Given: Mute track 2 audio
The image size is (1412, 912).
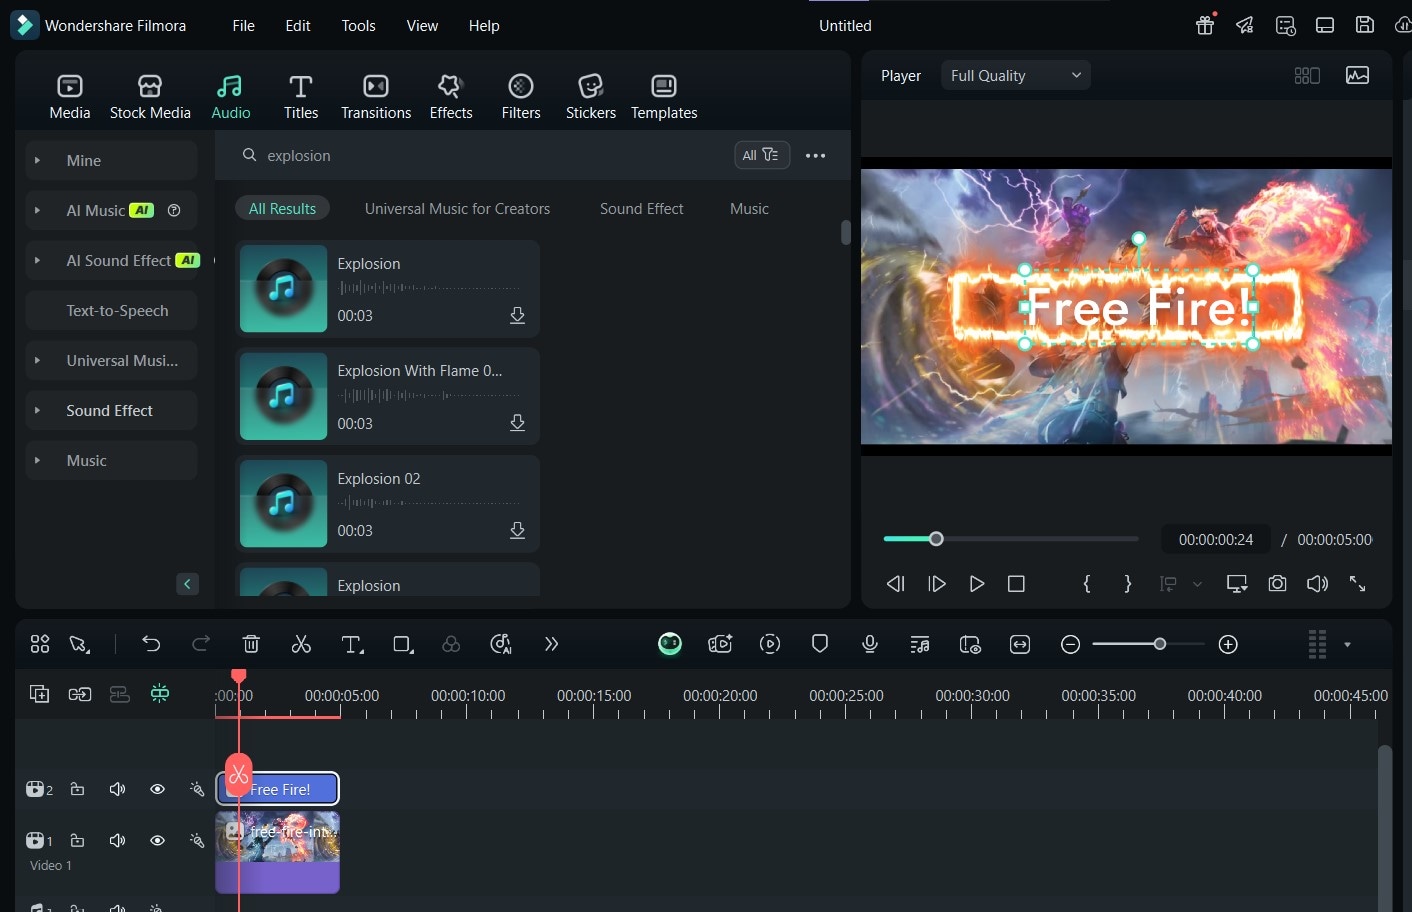Looking at the screenshot, I should (x=117, y=789).
